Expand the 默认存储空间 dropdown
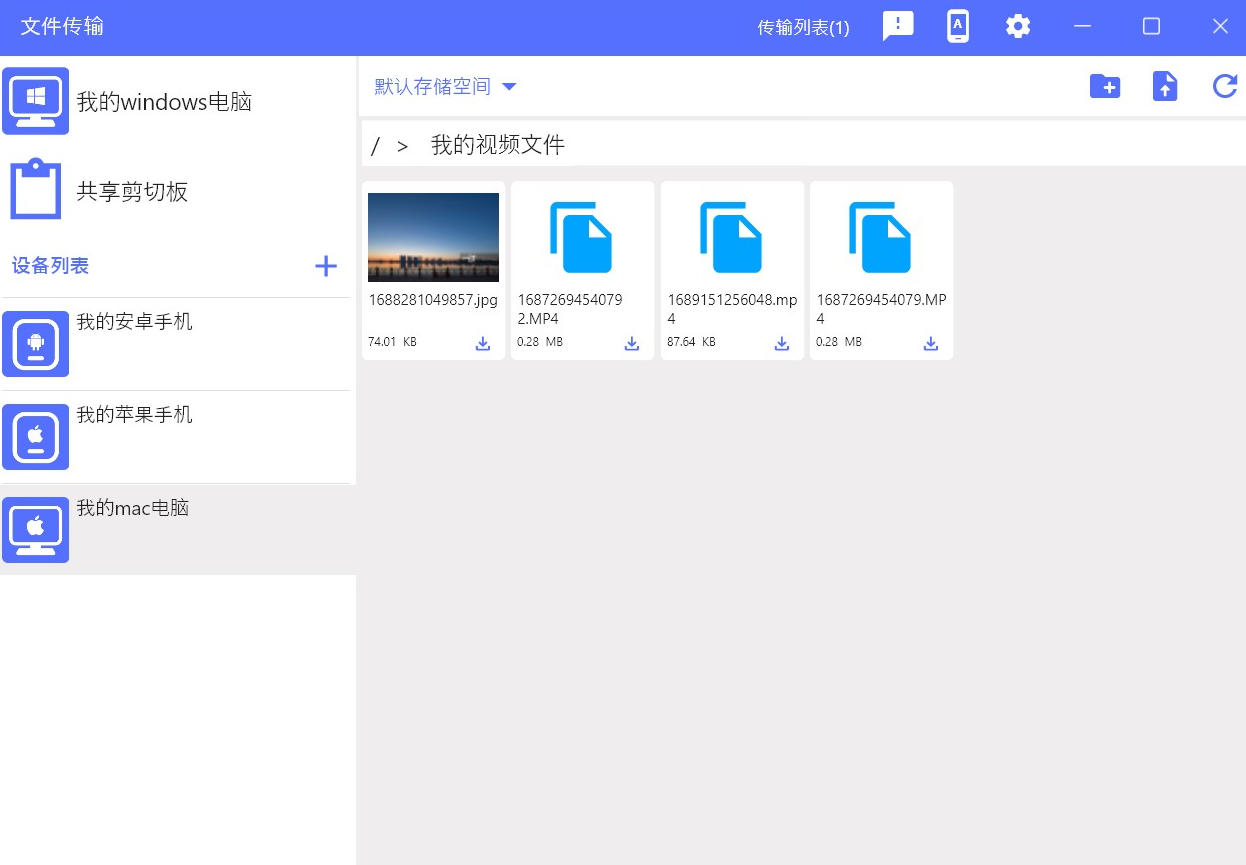This screenshot has width=1246, height=865. click(x=445, y=87)
